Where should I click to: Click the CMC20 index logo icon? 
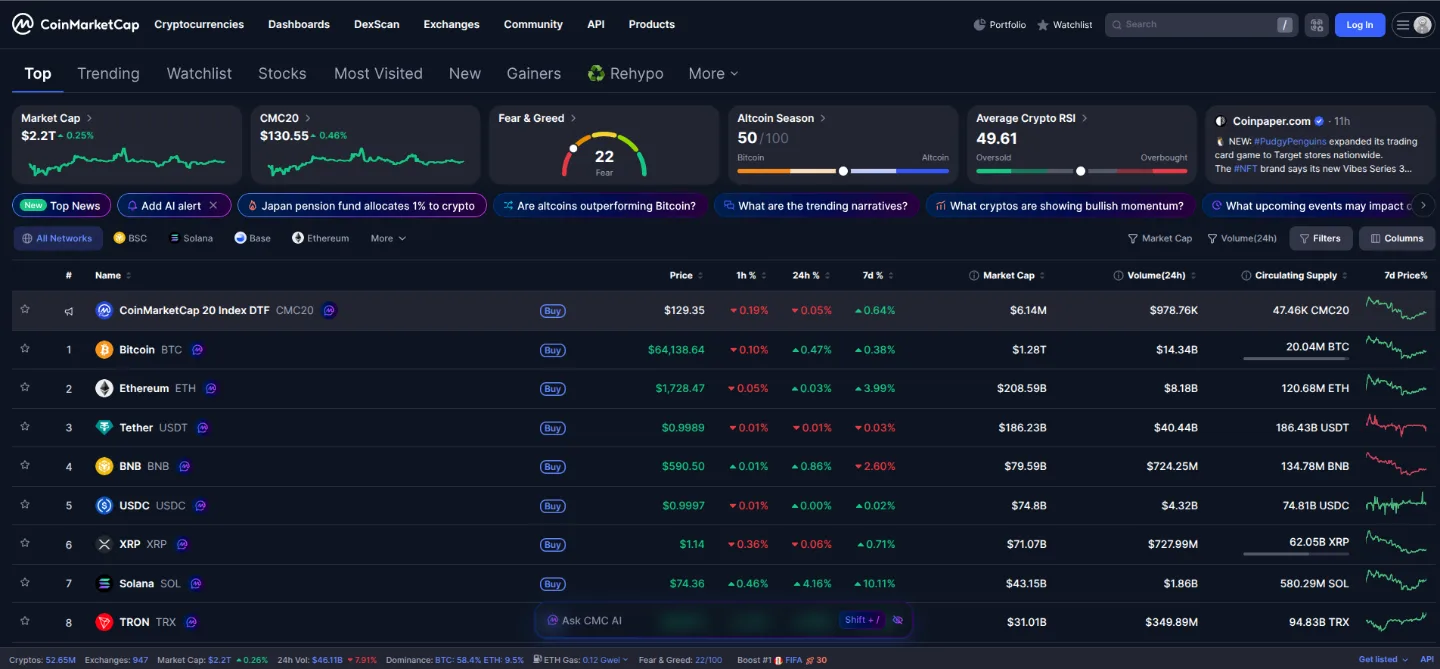(x=104, y=310)
